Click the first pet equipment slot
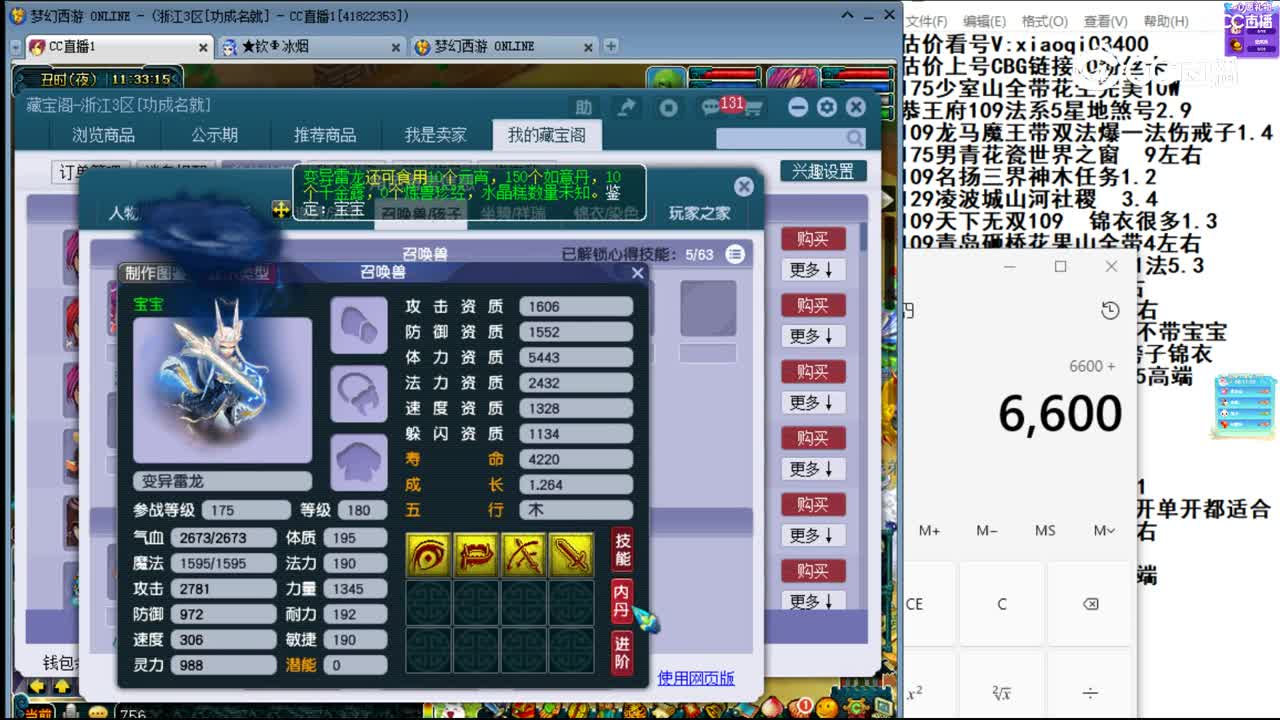Image resolution: width=1280 pixels, height=720 pixels. [359, 325]
